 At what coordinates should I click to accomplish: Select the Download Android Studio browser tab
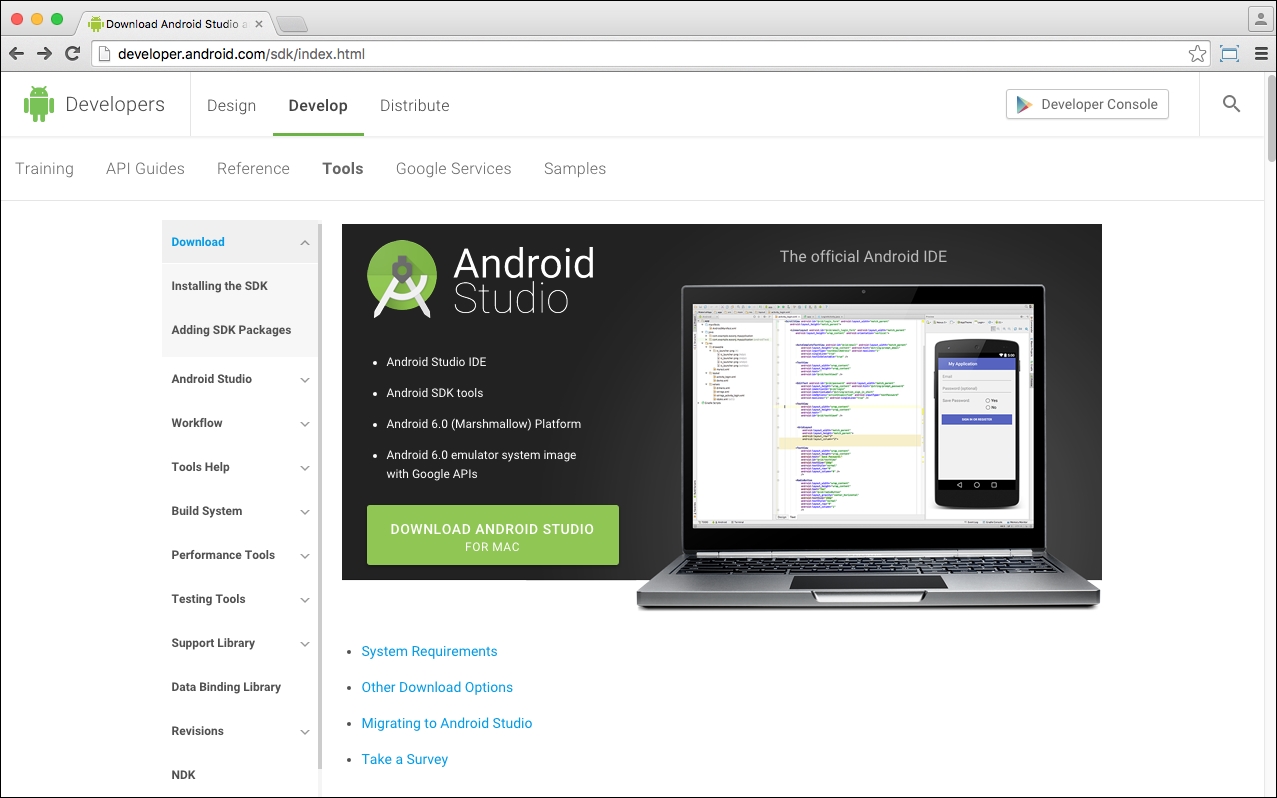(174, 24)
